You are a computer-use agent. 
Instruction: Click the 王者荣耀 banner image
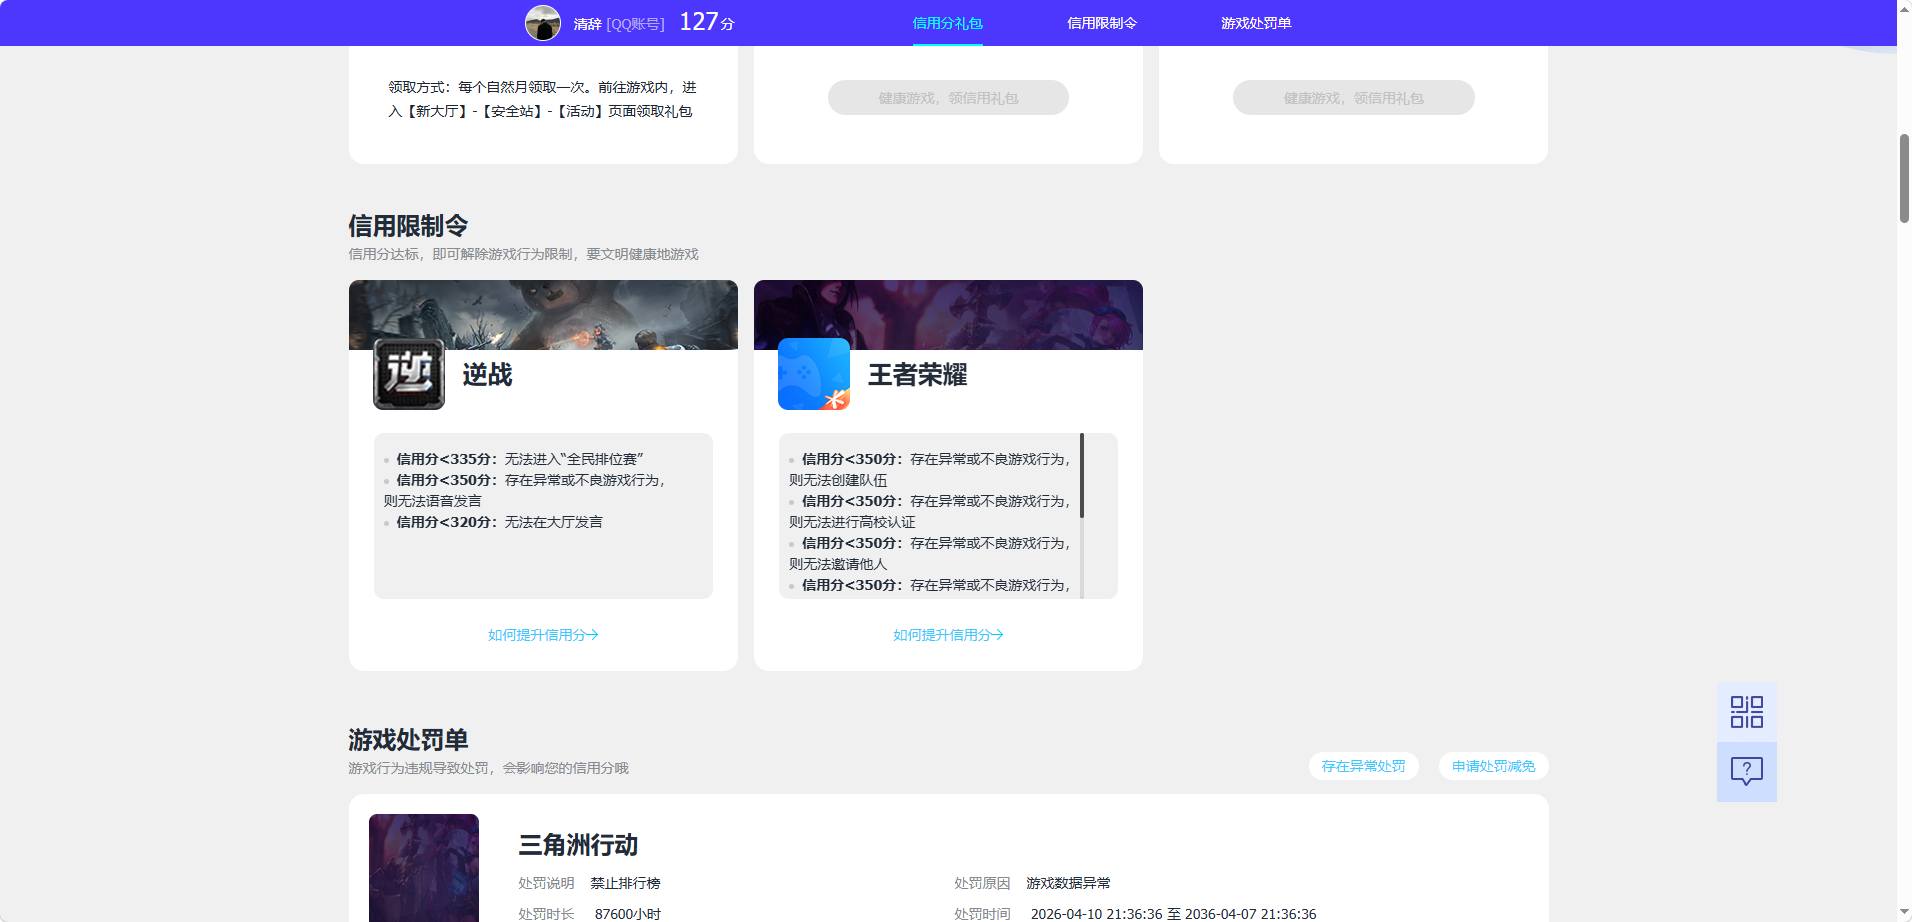click(x=948, y=314)
